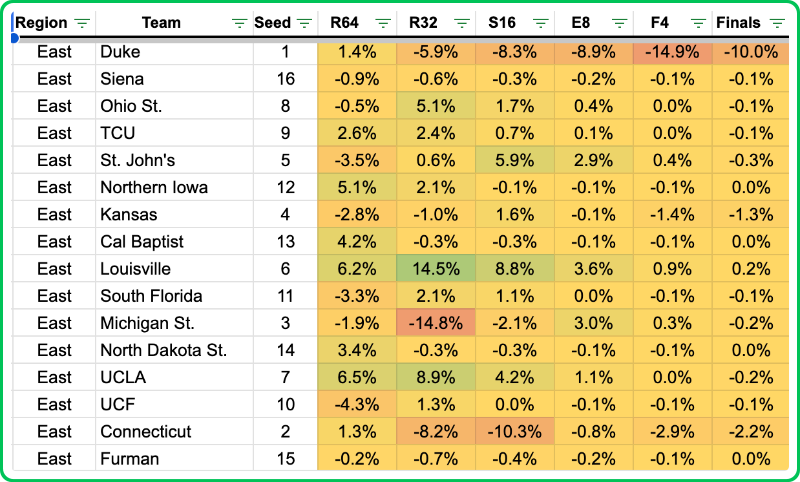Select seed 16 cell for Siena
The image size is (800, 482).
(x=285, y=78)
